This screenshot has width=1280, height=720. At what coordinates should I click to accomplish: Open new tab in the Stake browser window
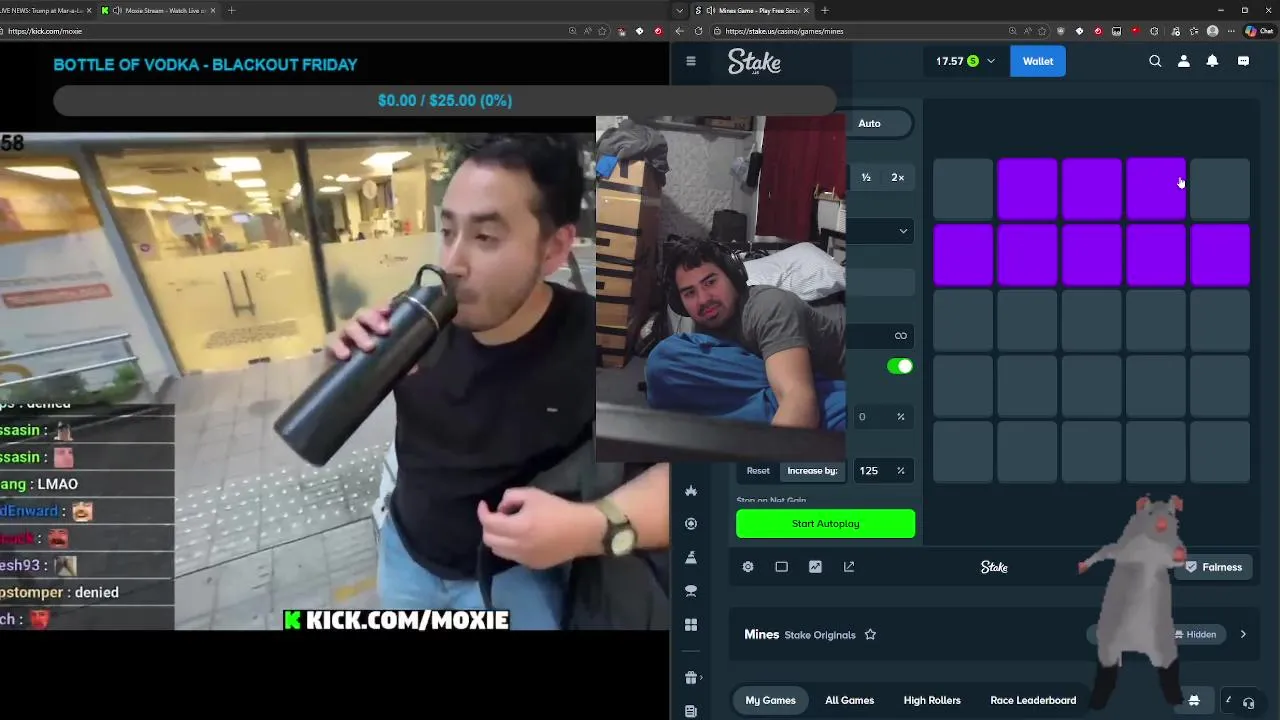[x=824, y=10]
